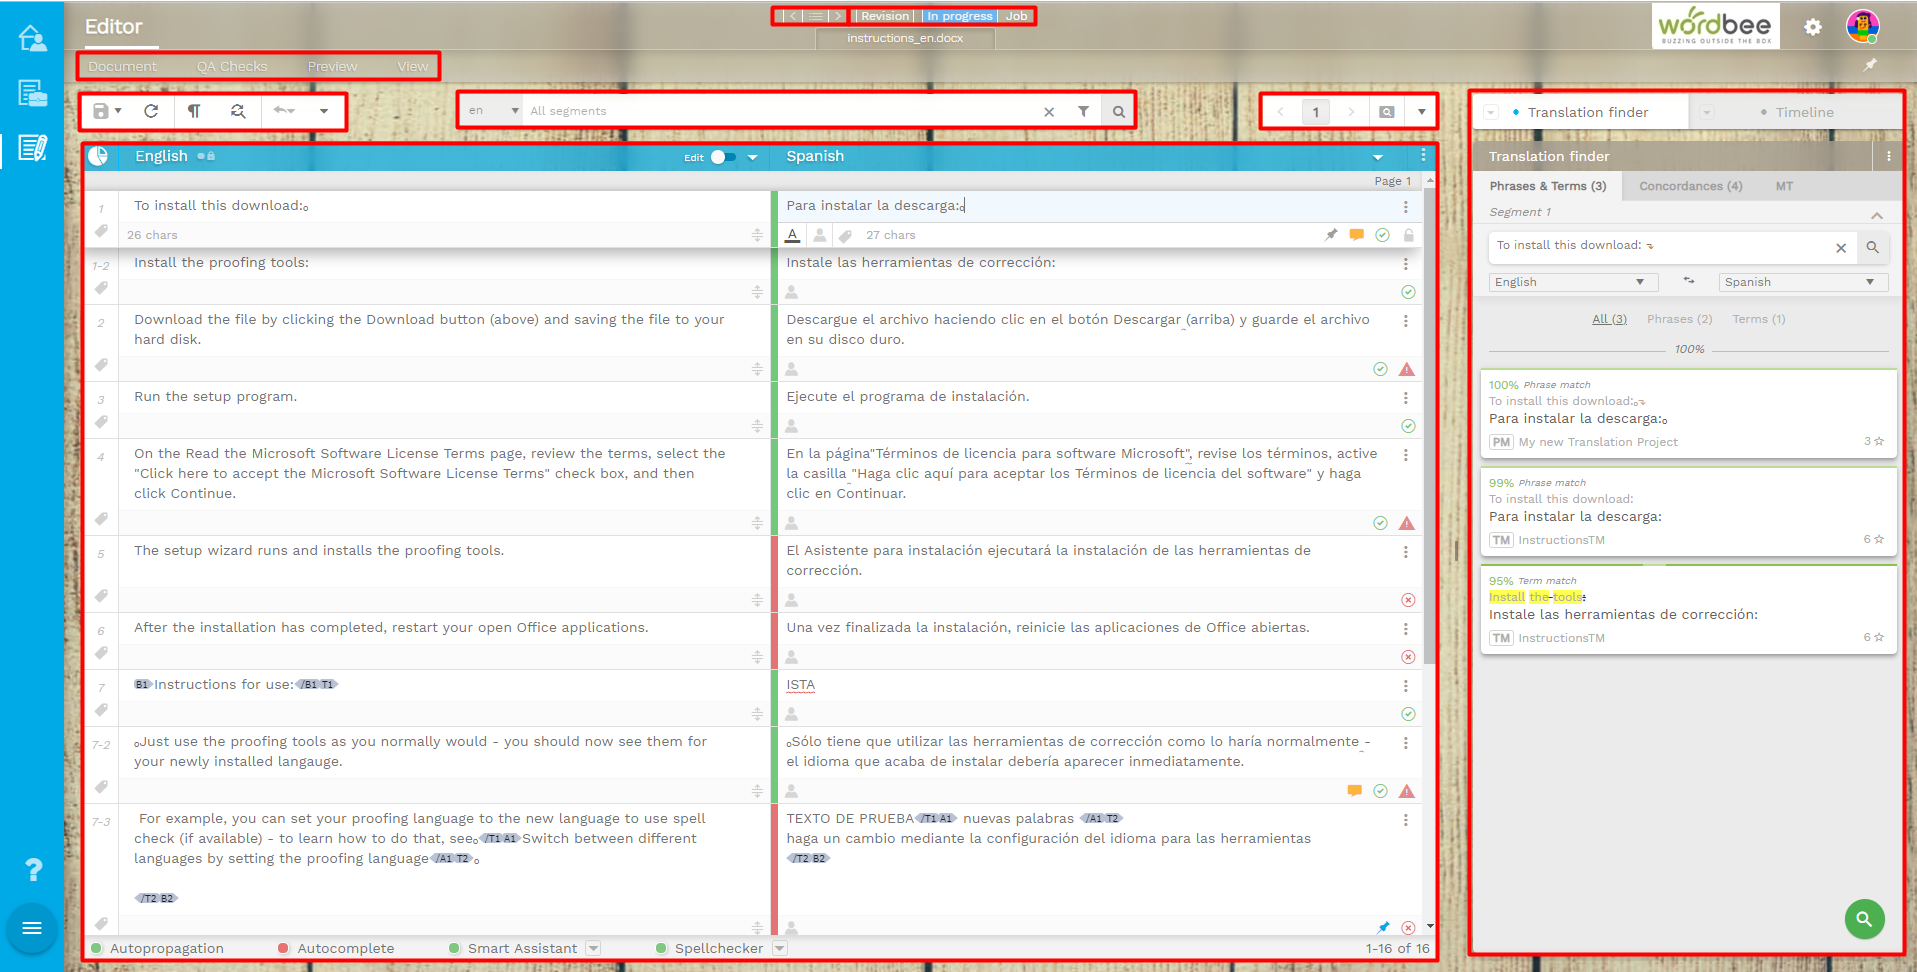The width and height of the screenshot is (1917, 972).
Task: Open the source language 'en' dropdown
Action: click(x=490, y=111)
